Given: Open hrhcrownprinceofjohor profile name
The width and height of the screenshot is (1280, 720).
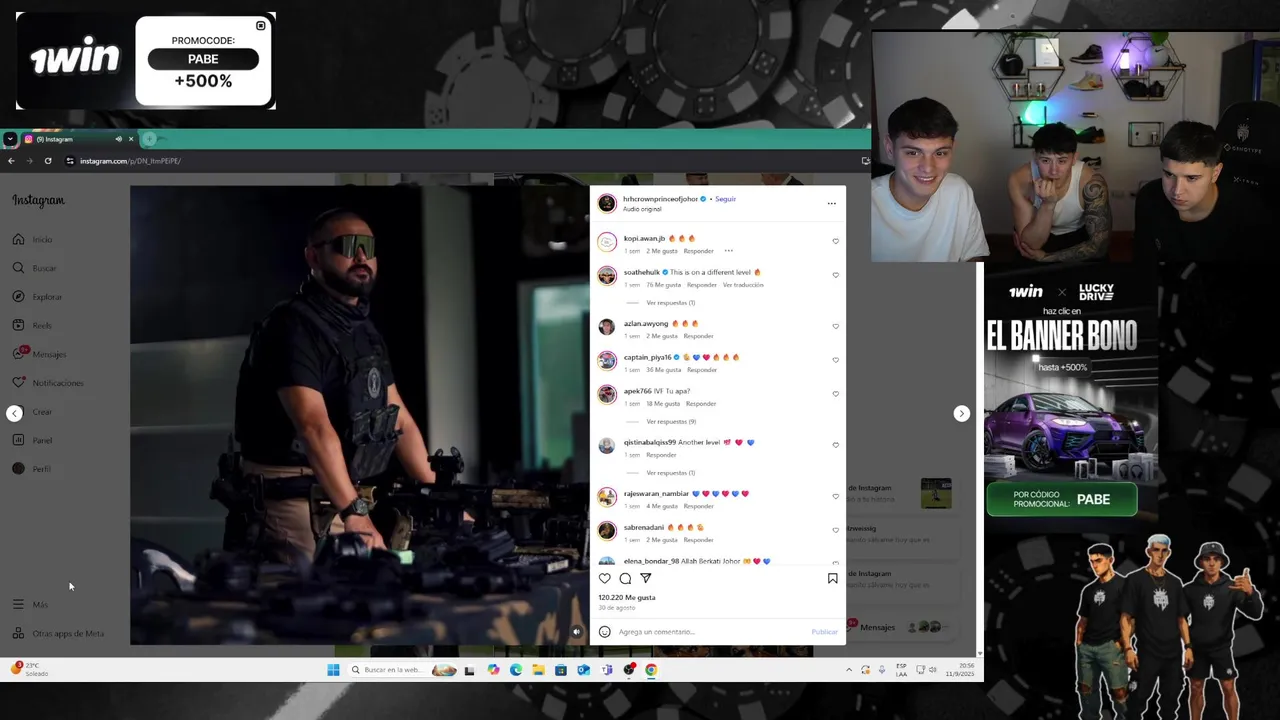Looking at the screenshot, I should 660,199.
